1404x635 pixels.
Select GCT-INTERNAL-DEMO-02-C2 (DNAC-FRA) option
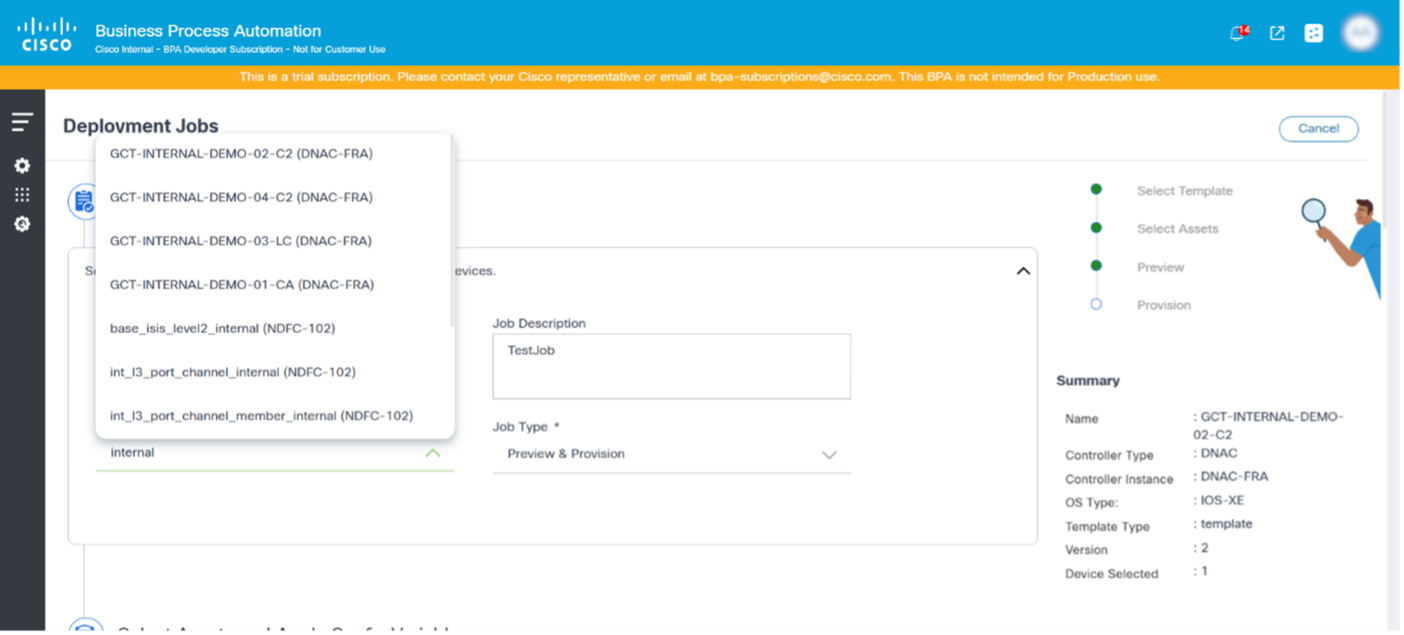(x=273, y=154)
